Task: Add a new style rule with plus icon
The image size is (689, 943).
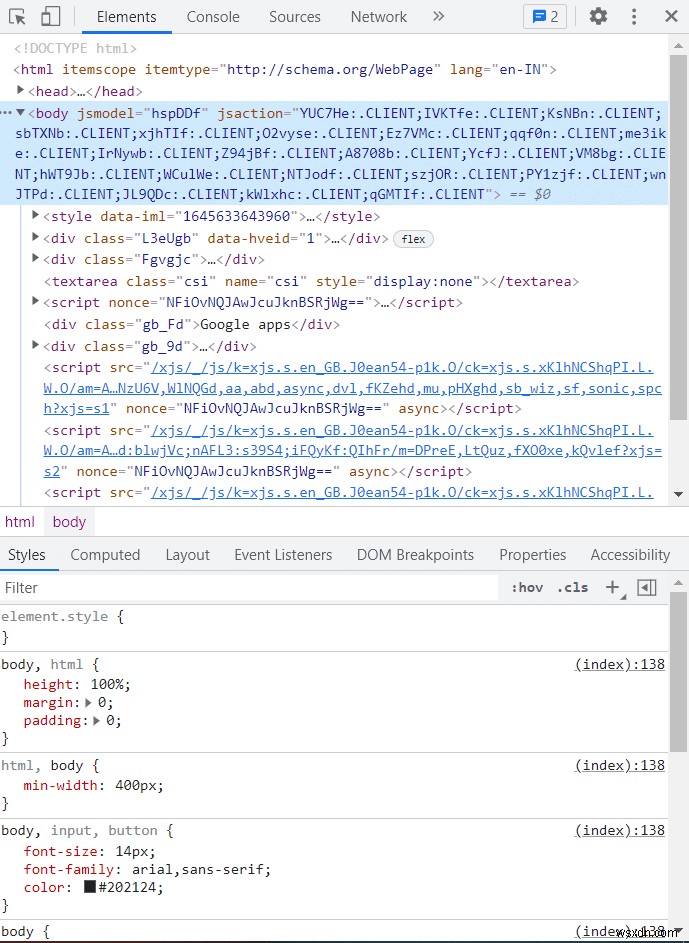Action: click(x=612, y=588)
